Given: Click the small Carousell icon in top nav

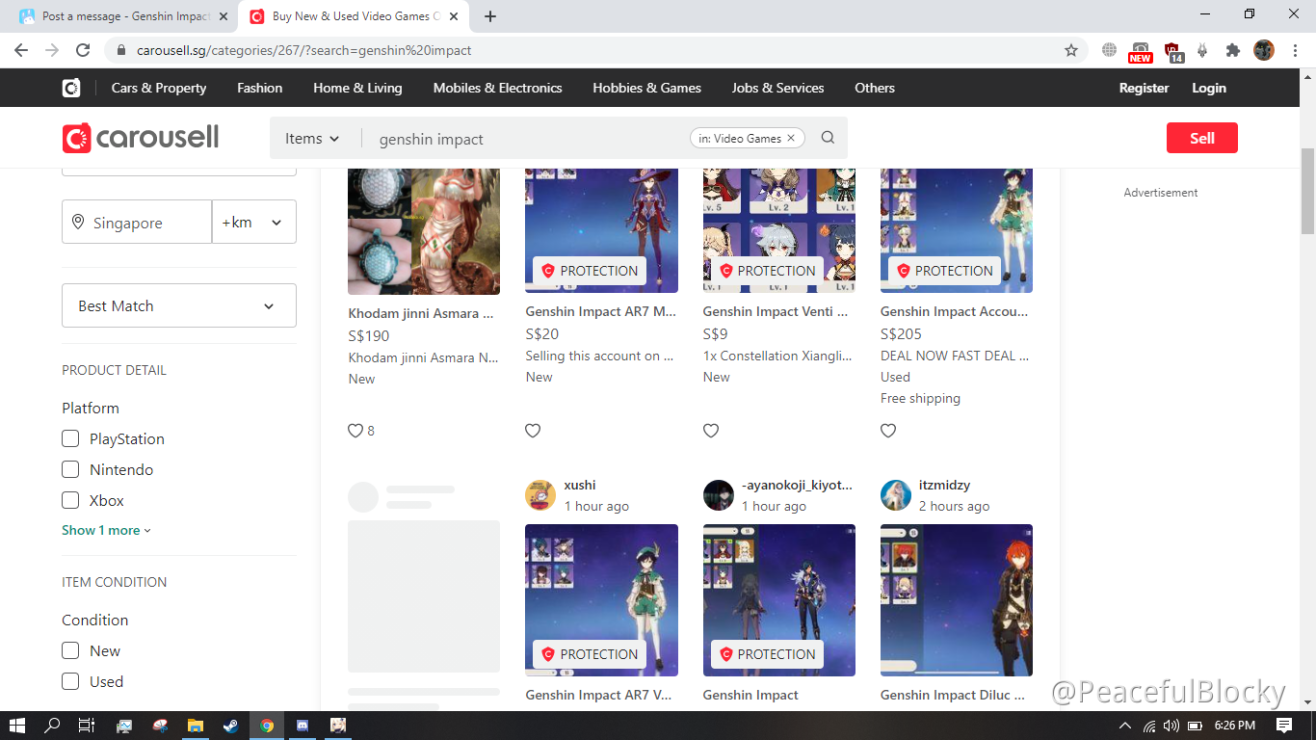Looking at the screenshot, I should pos(71,88).
